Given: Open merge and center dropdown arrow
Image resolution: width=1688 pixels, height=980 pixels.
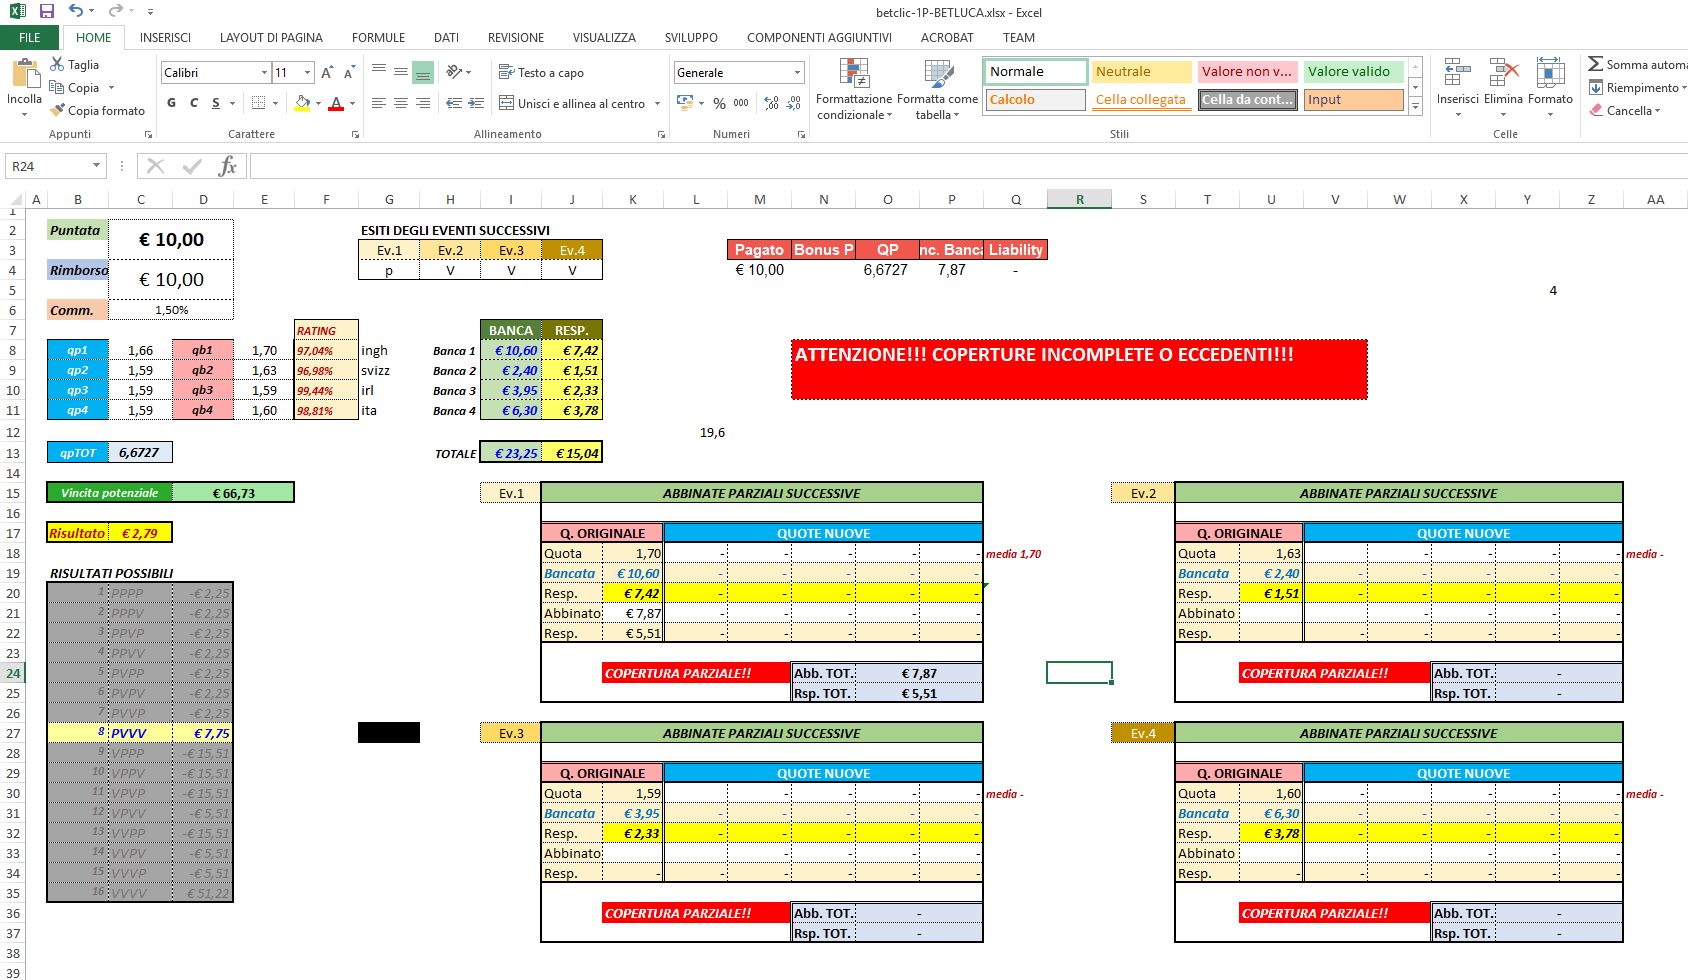Looking at the screenshot, I should point(657,103).
